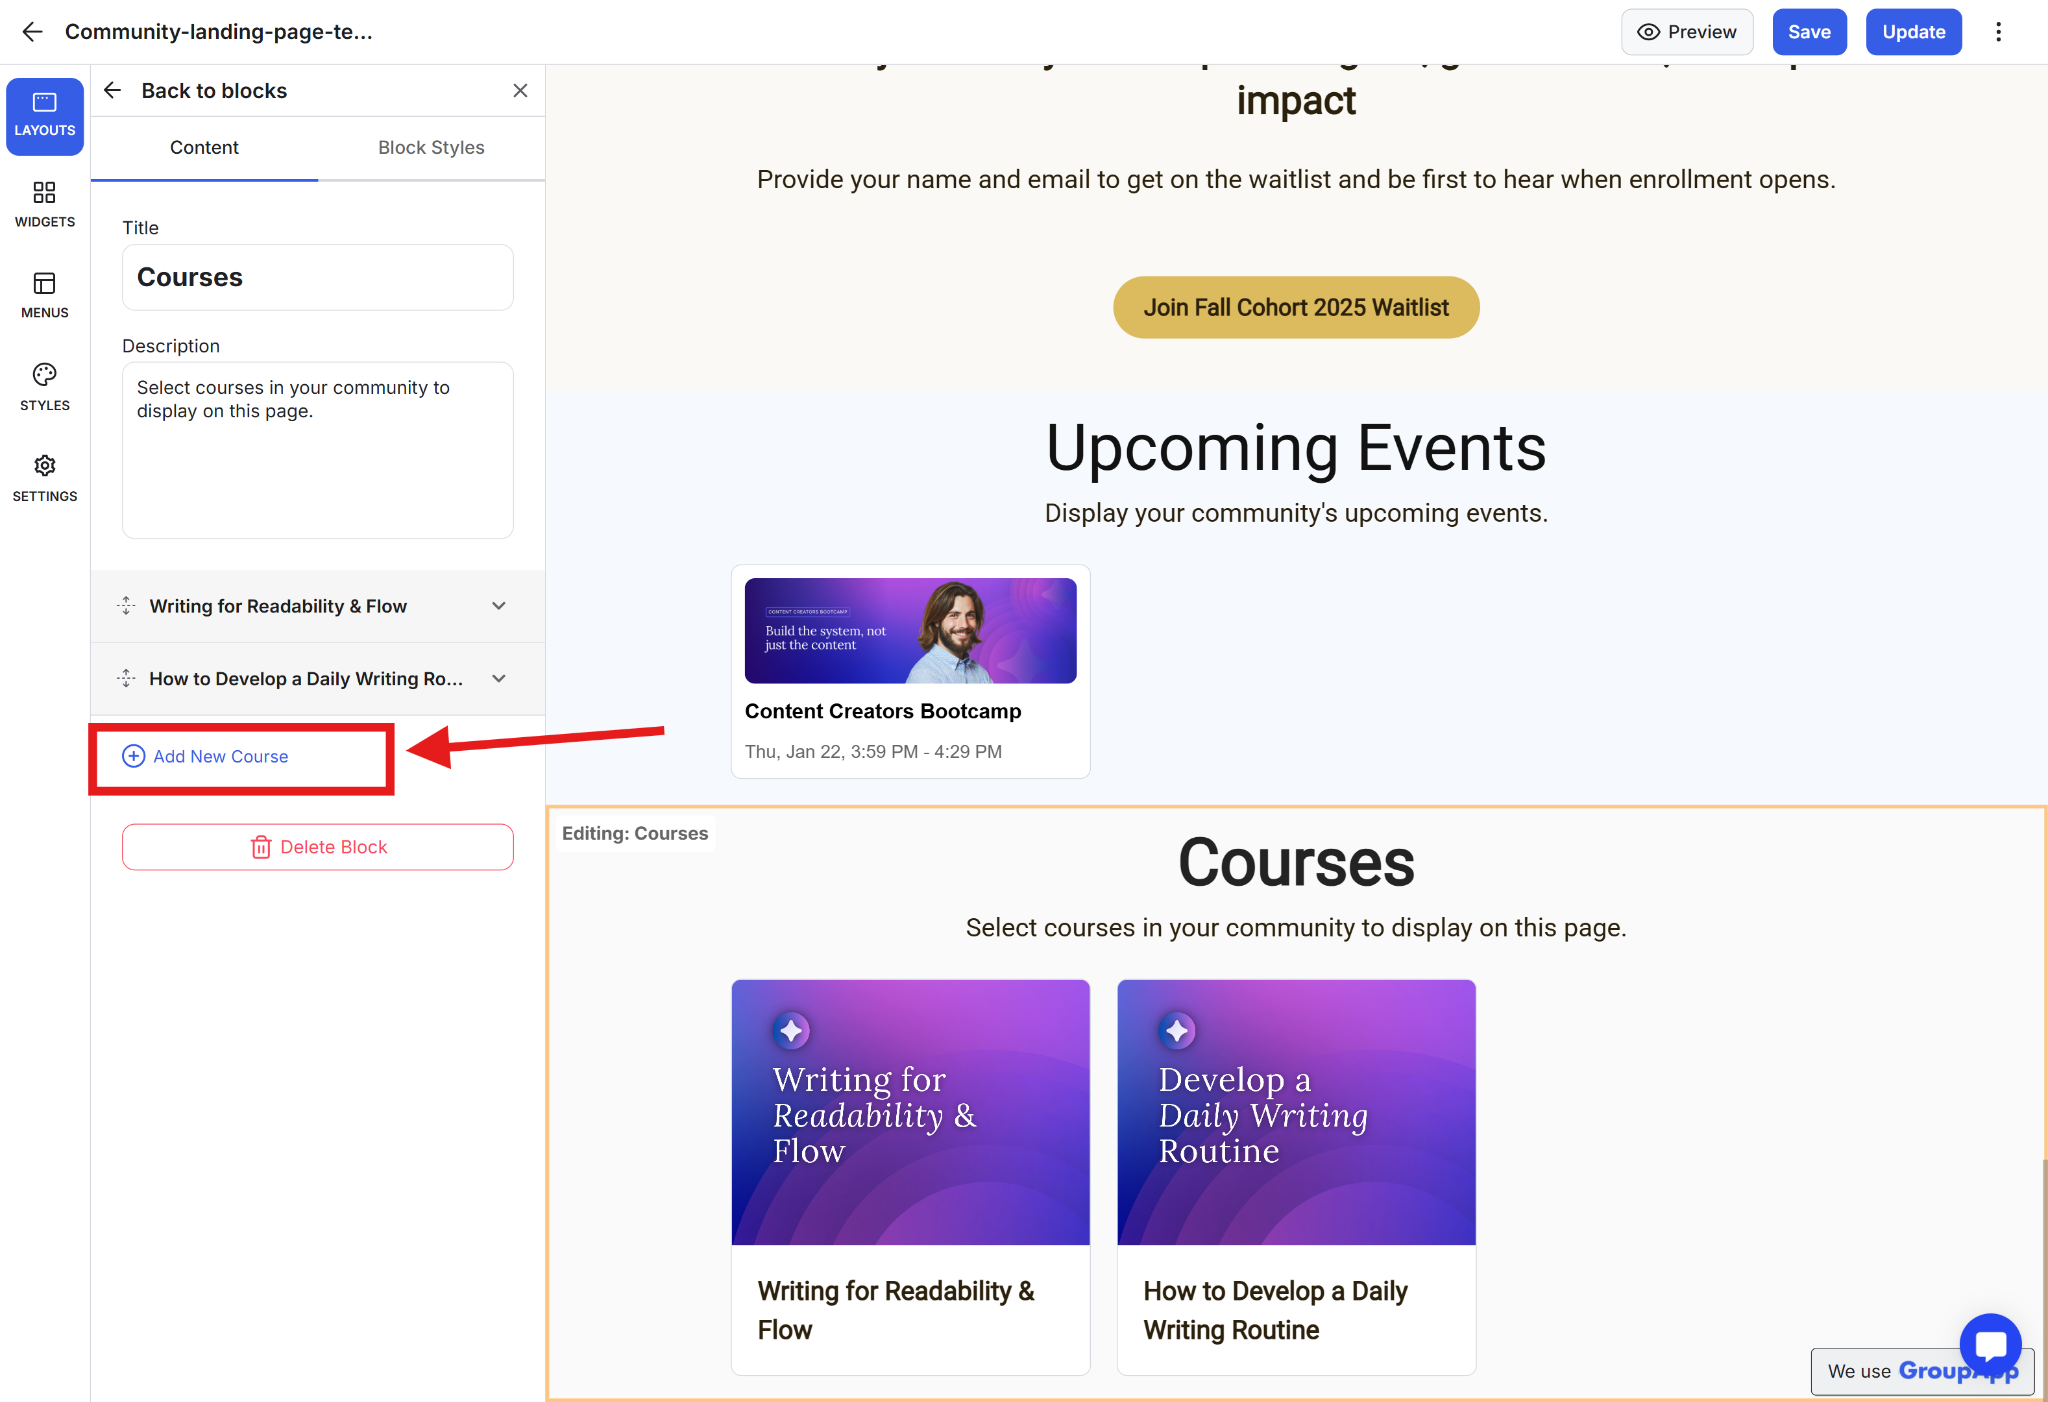2048x1402 pixels.
Task: Open the Styles palette panel
Action: pos(45,387)
